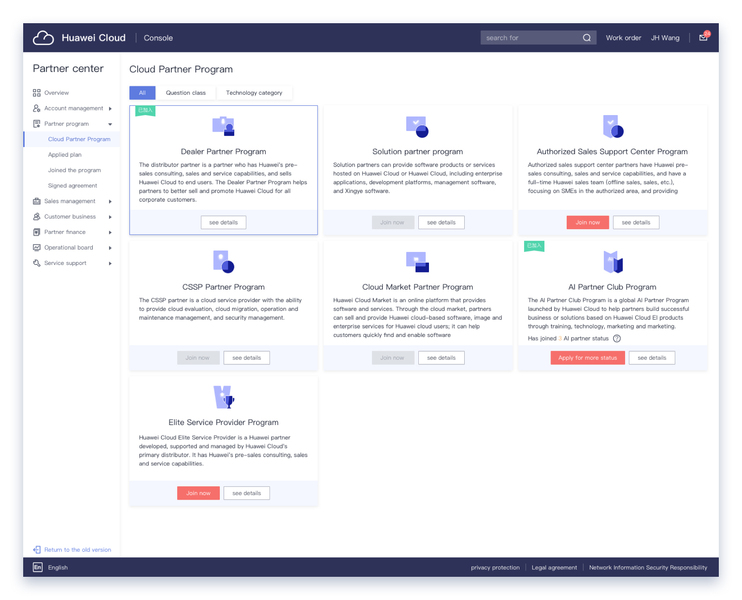This screenshot has height=600, width=742.
Task: Click the CSSP Partner Program illustration icon
Action: click(x=223, y=262)
